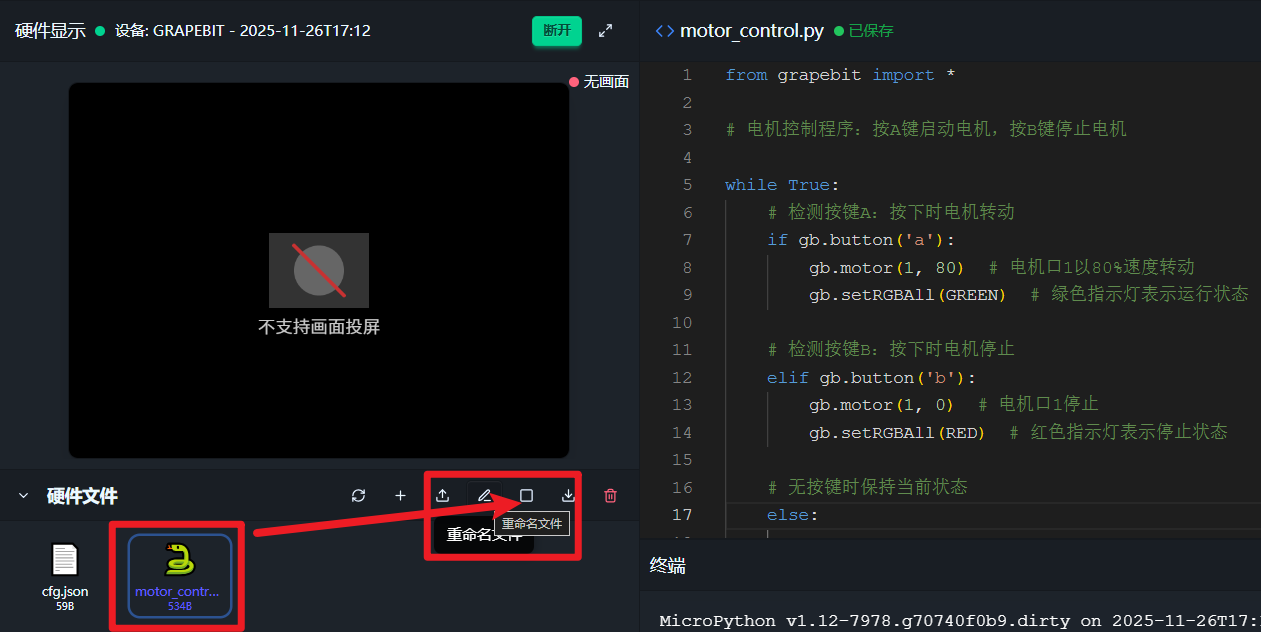Click line number 5 in the gutter

(x=686, y=185)
